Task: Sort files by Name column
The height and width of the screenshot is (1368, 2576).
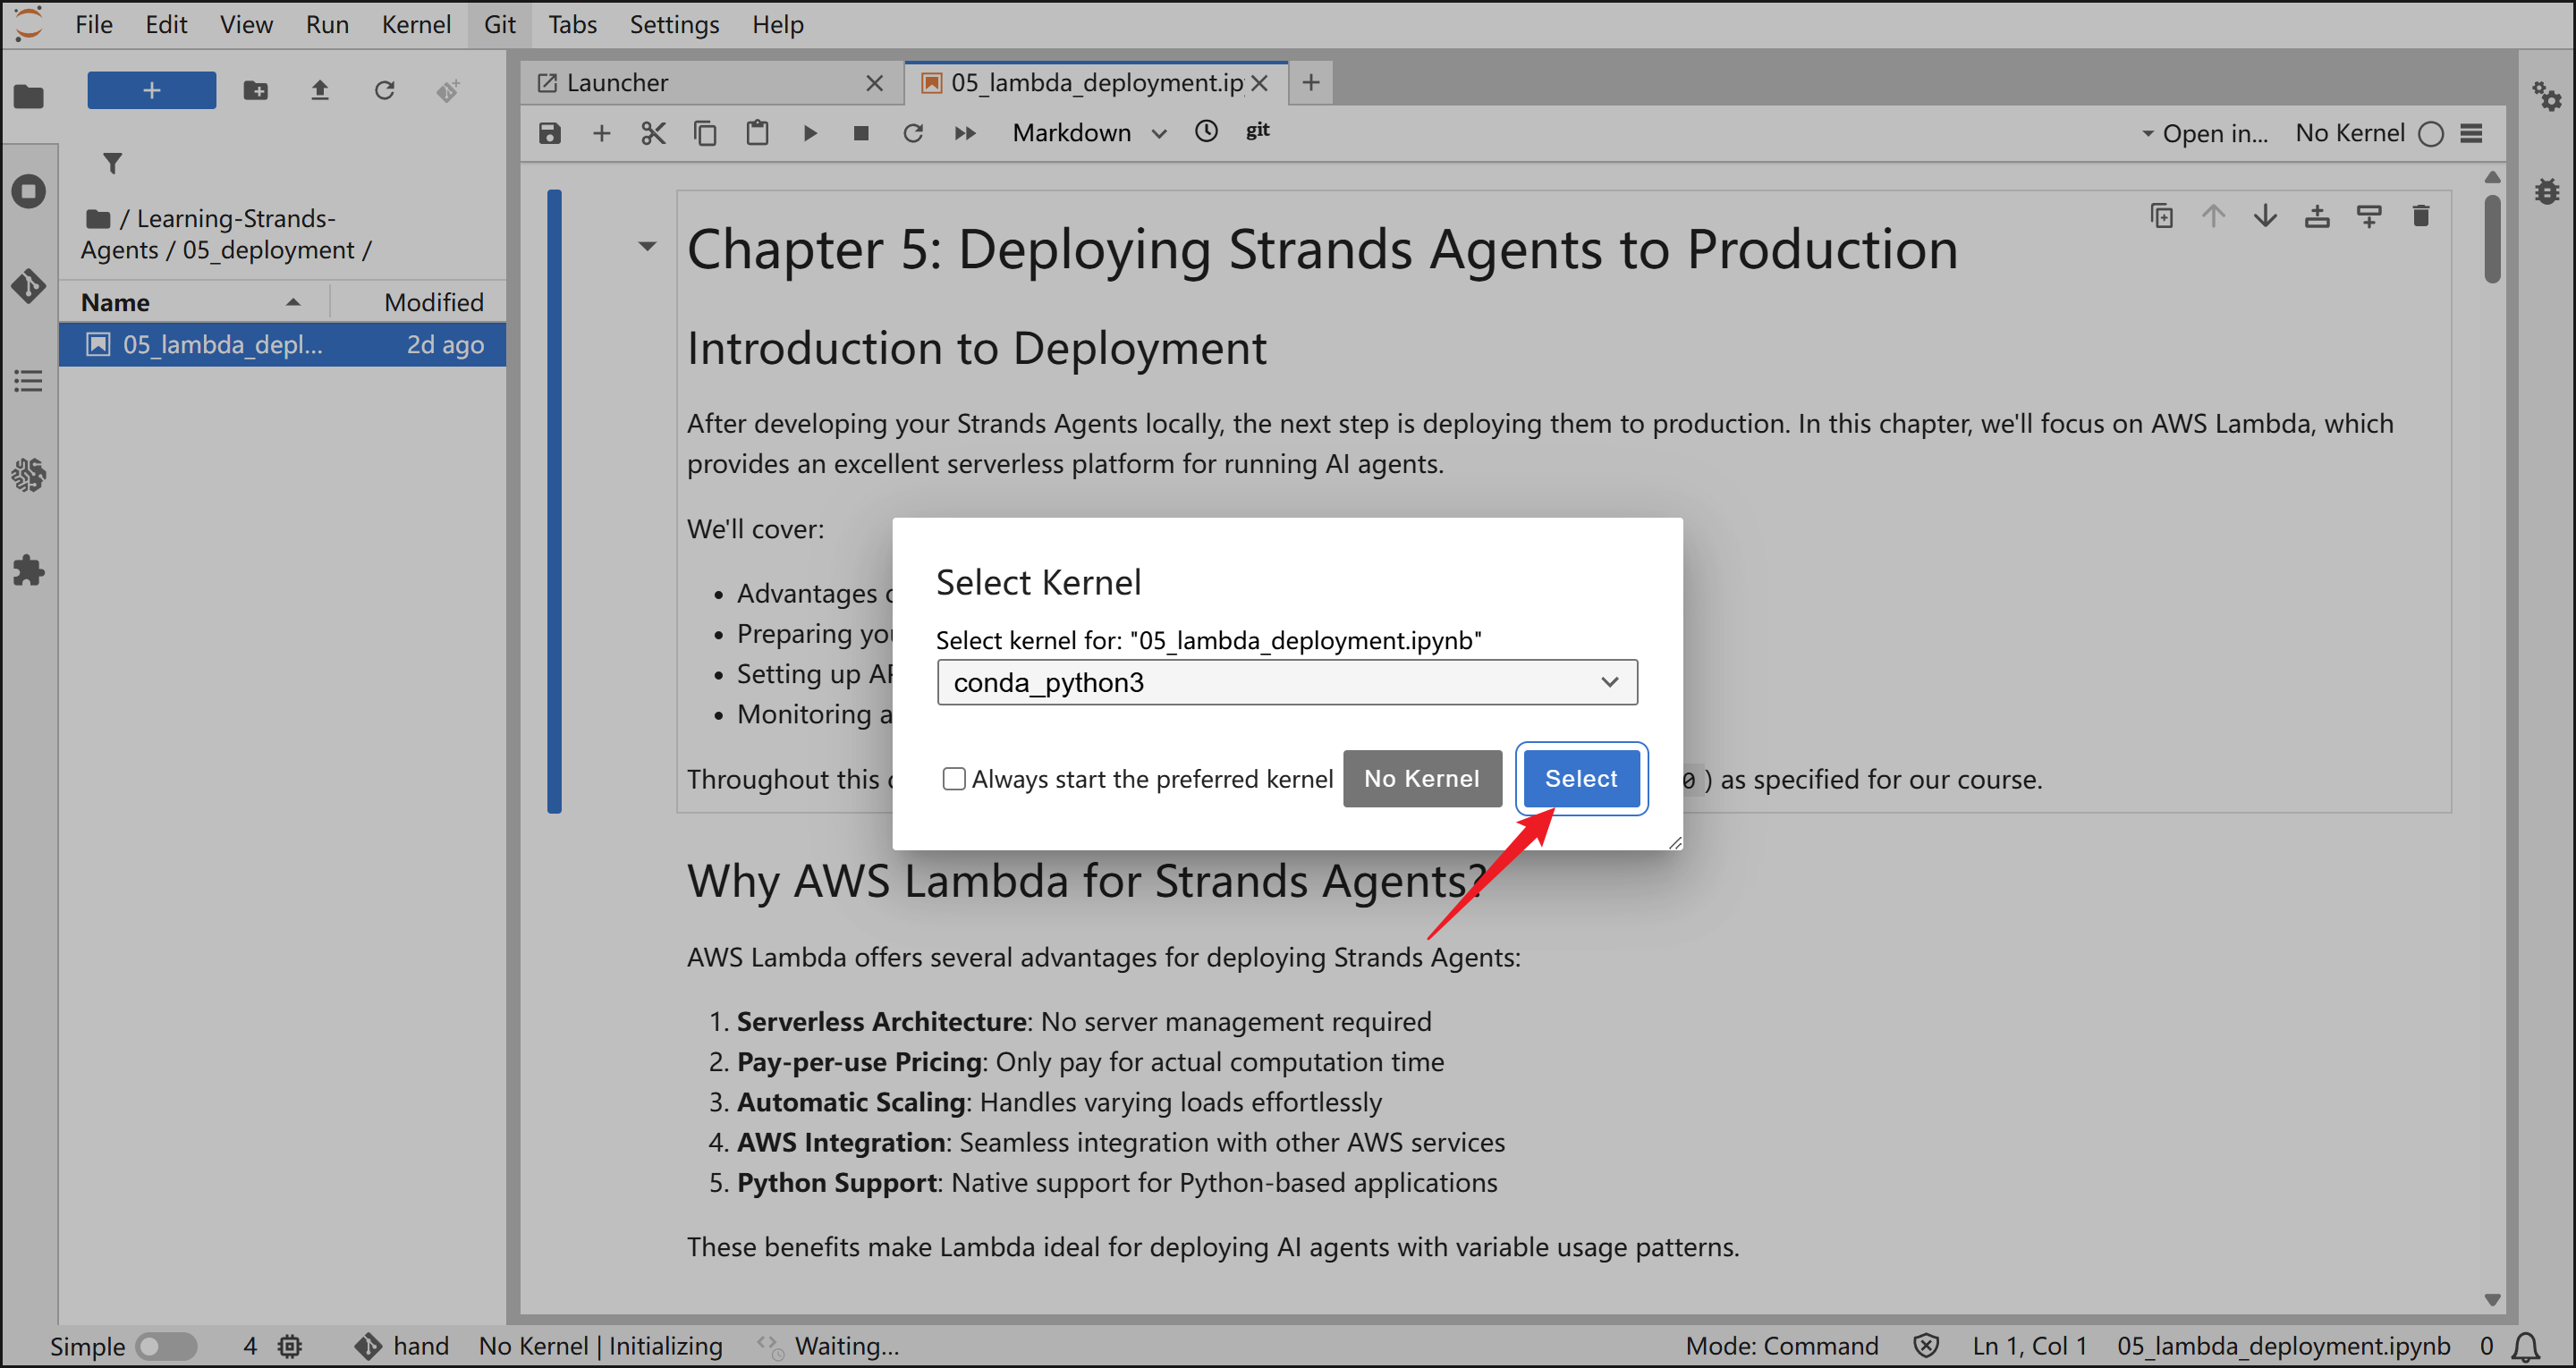Action: click(x=193, y=302)
